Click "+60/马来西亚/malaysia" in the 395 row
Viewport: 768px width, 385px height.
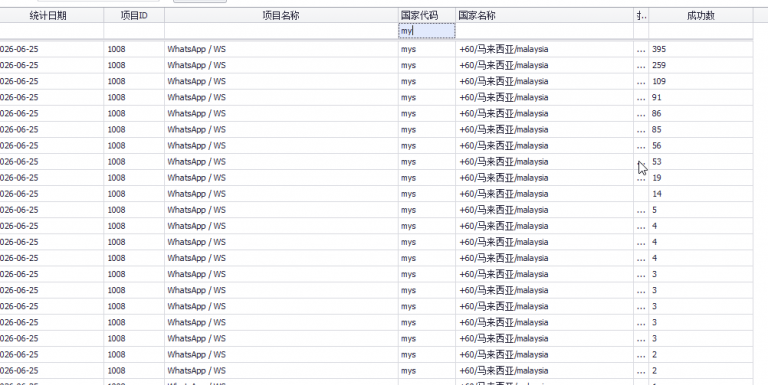[x=504, y=49]
